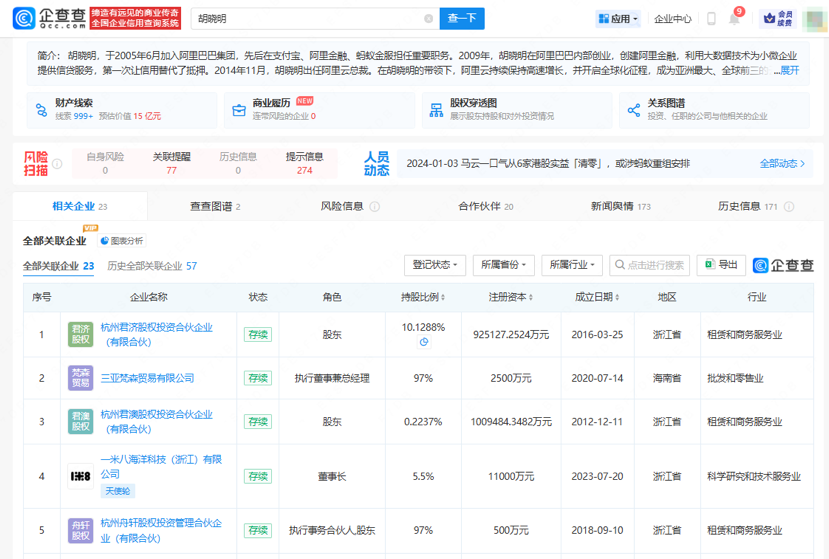The image size is (829, 559).
Task: Export the list with 导出 button
Action: 721,265
